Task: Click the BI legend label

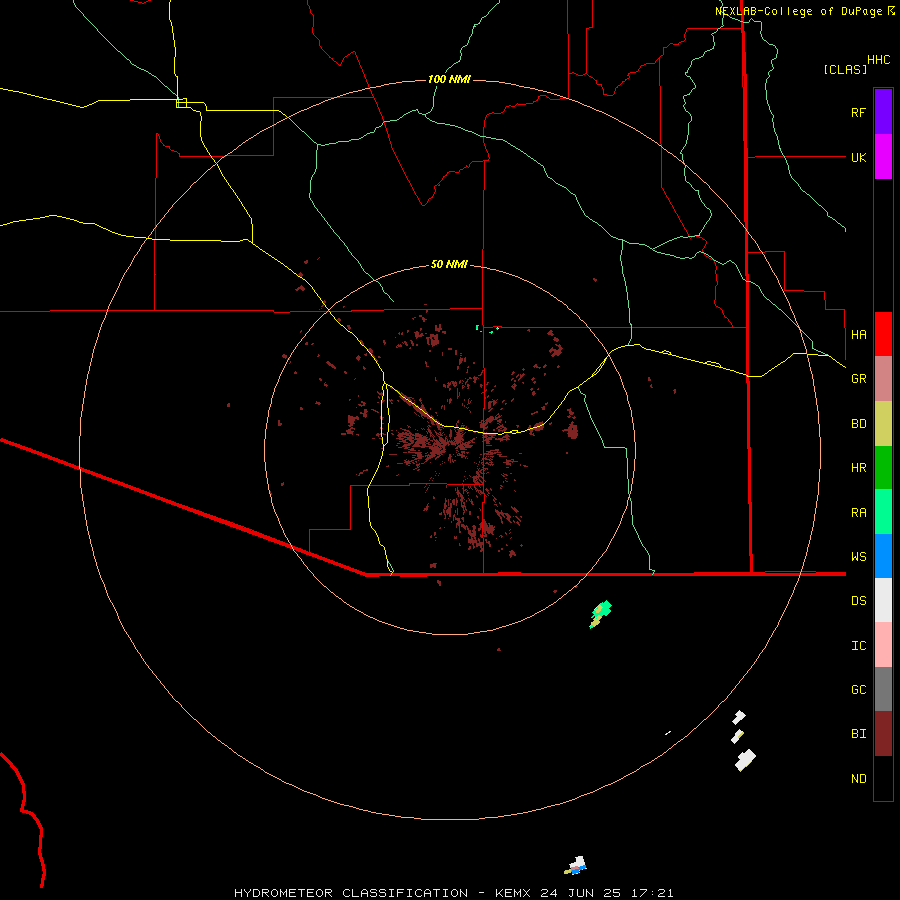Action: [x=858, y=734]
